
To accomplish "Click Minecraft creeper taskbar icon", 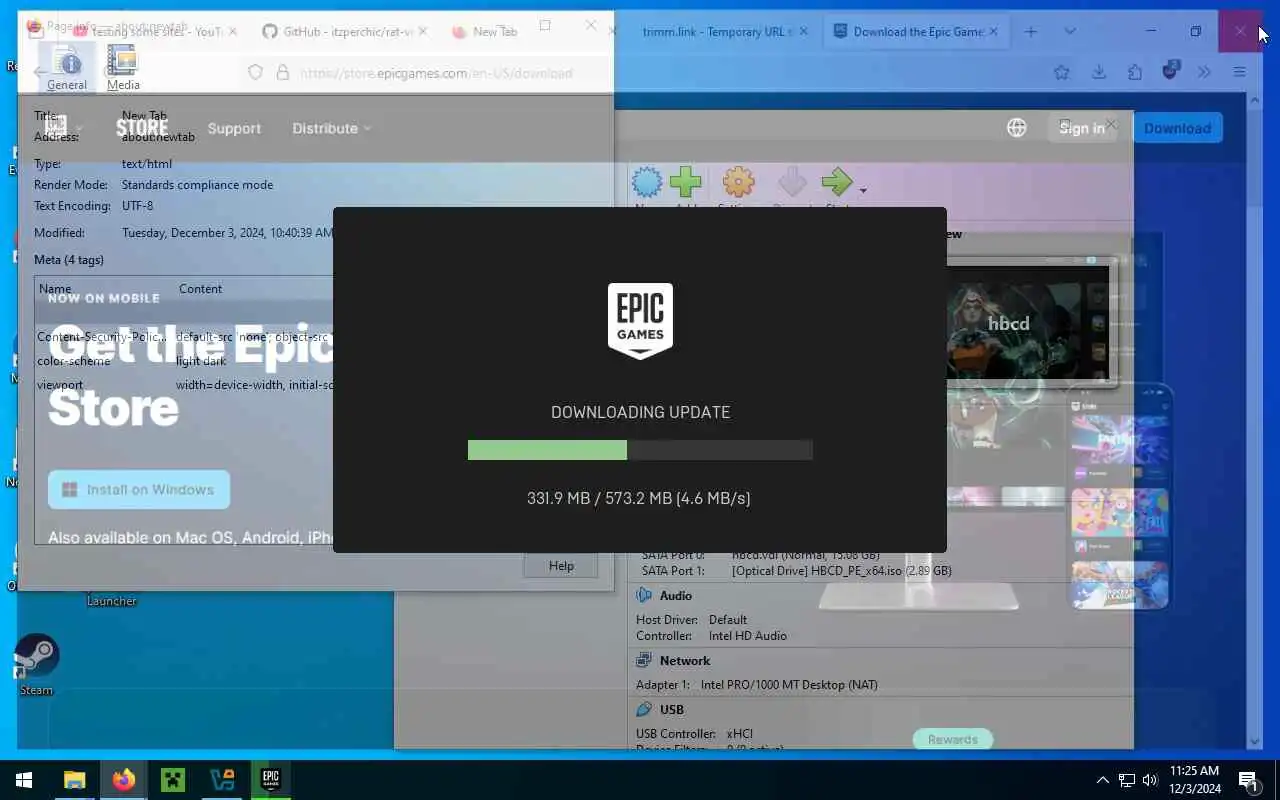I will pos(173,780).
